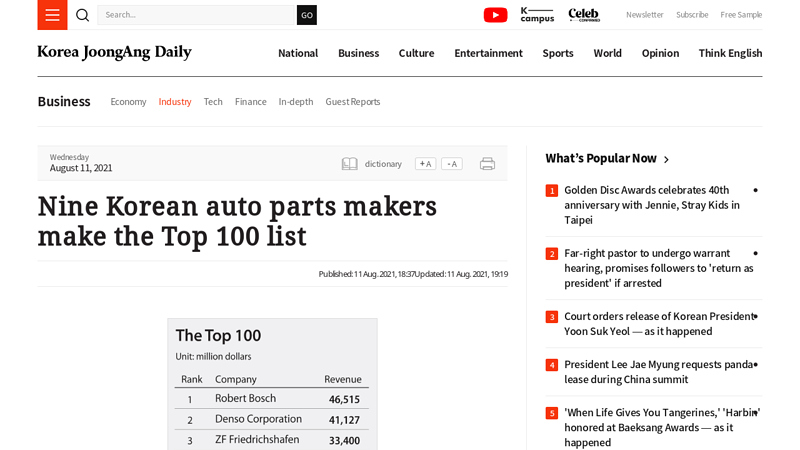Click the dictionary text label
This screenshot has width=800, height=450.
[x=383, y=164]
